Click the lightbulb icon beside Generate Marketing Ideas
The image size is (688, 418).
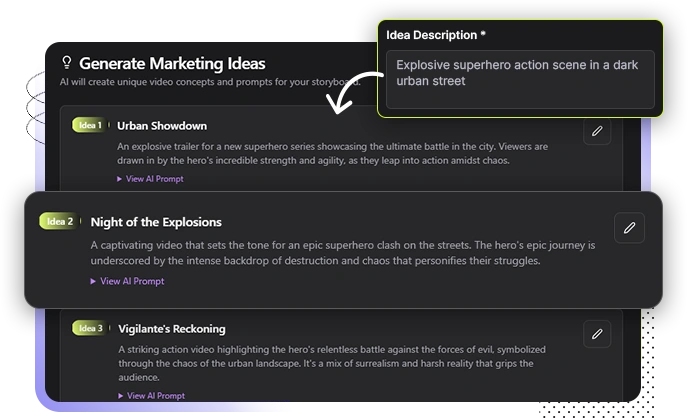coord(67,62)
